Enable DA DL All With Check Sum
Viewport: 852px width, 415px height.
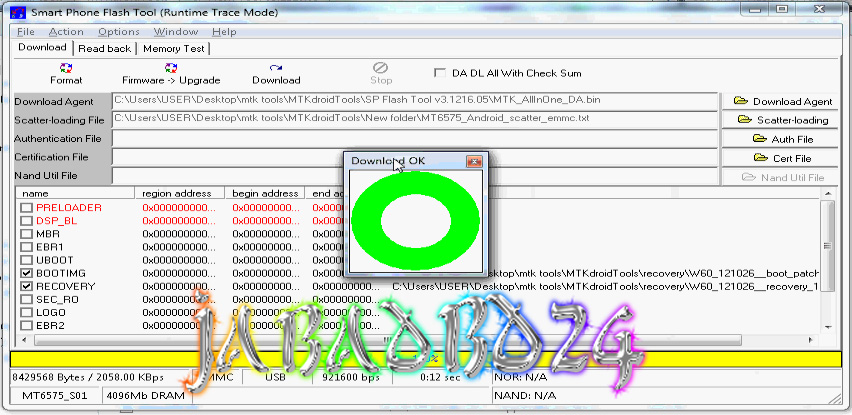click(440, 73)
